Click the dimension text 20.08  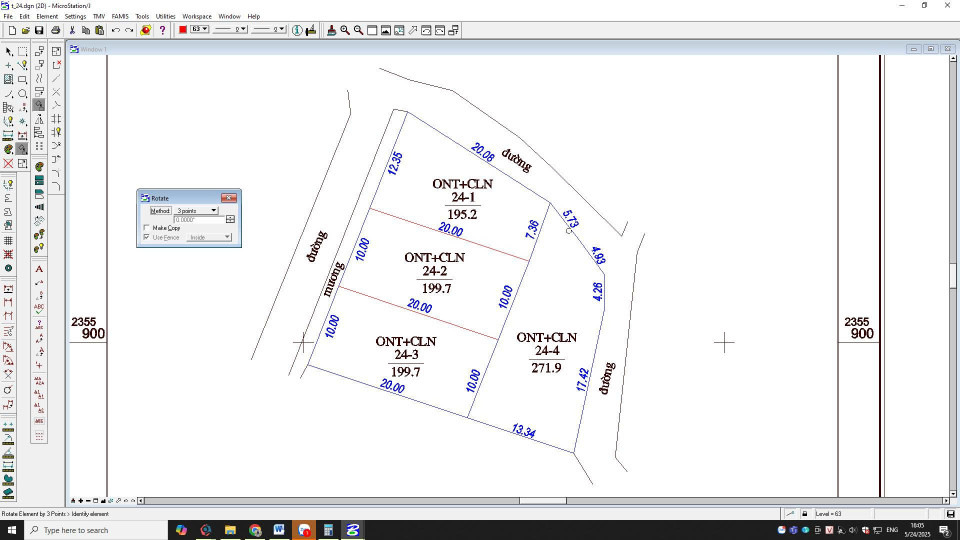coord(482,152)
